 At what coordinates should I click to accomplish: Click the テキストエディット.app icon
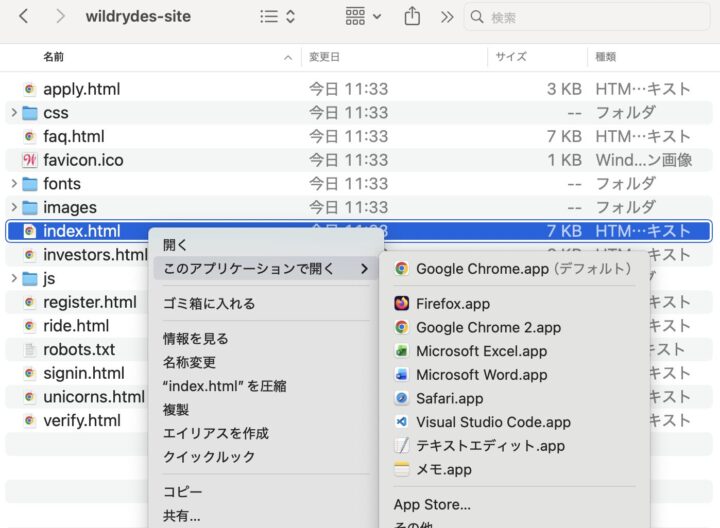[x=401, y=446]
